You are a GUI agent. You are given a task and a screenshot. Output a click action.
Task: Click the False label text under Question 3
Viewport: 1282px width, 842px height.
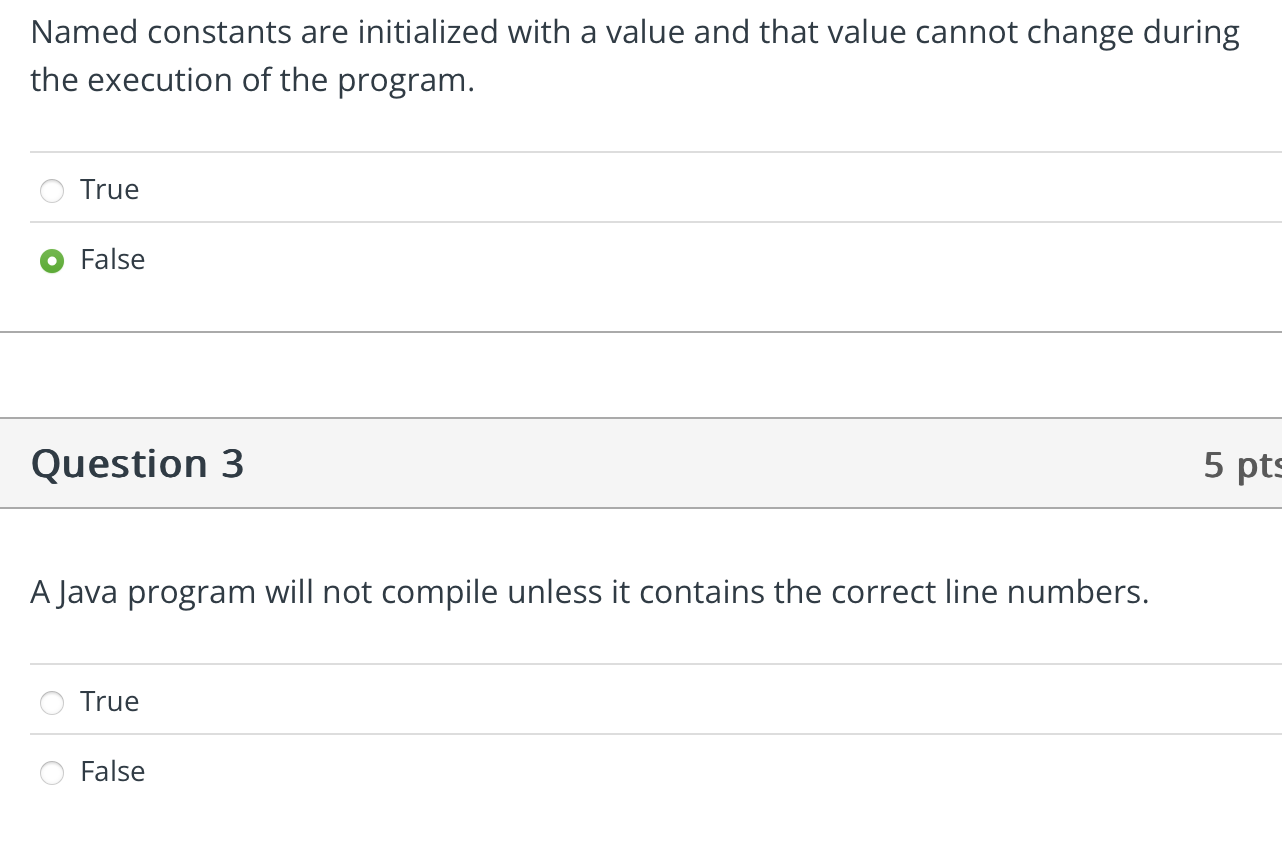(x=112, y=771)
